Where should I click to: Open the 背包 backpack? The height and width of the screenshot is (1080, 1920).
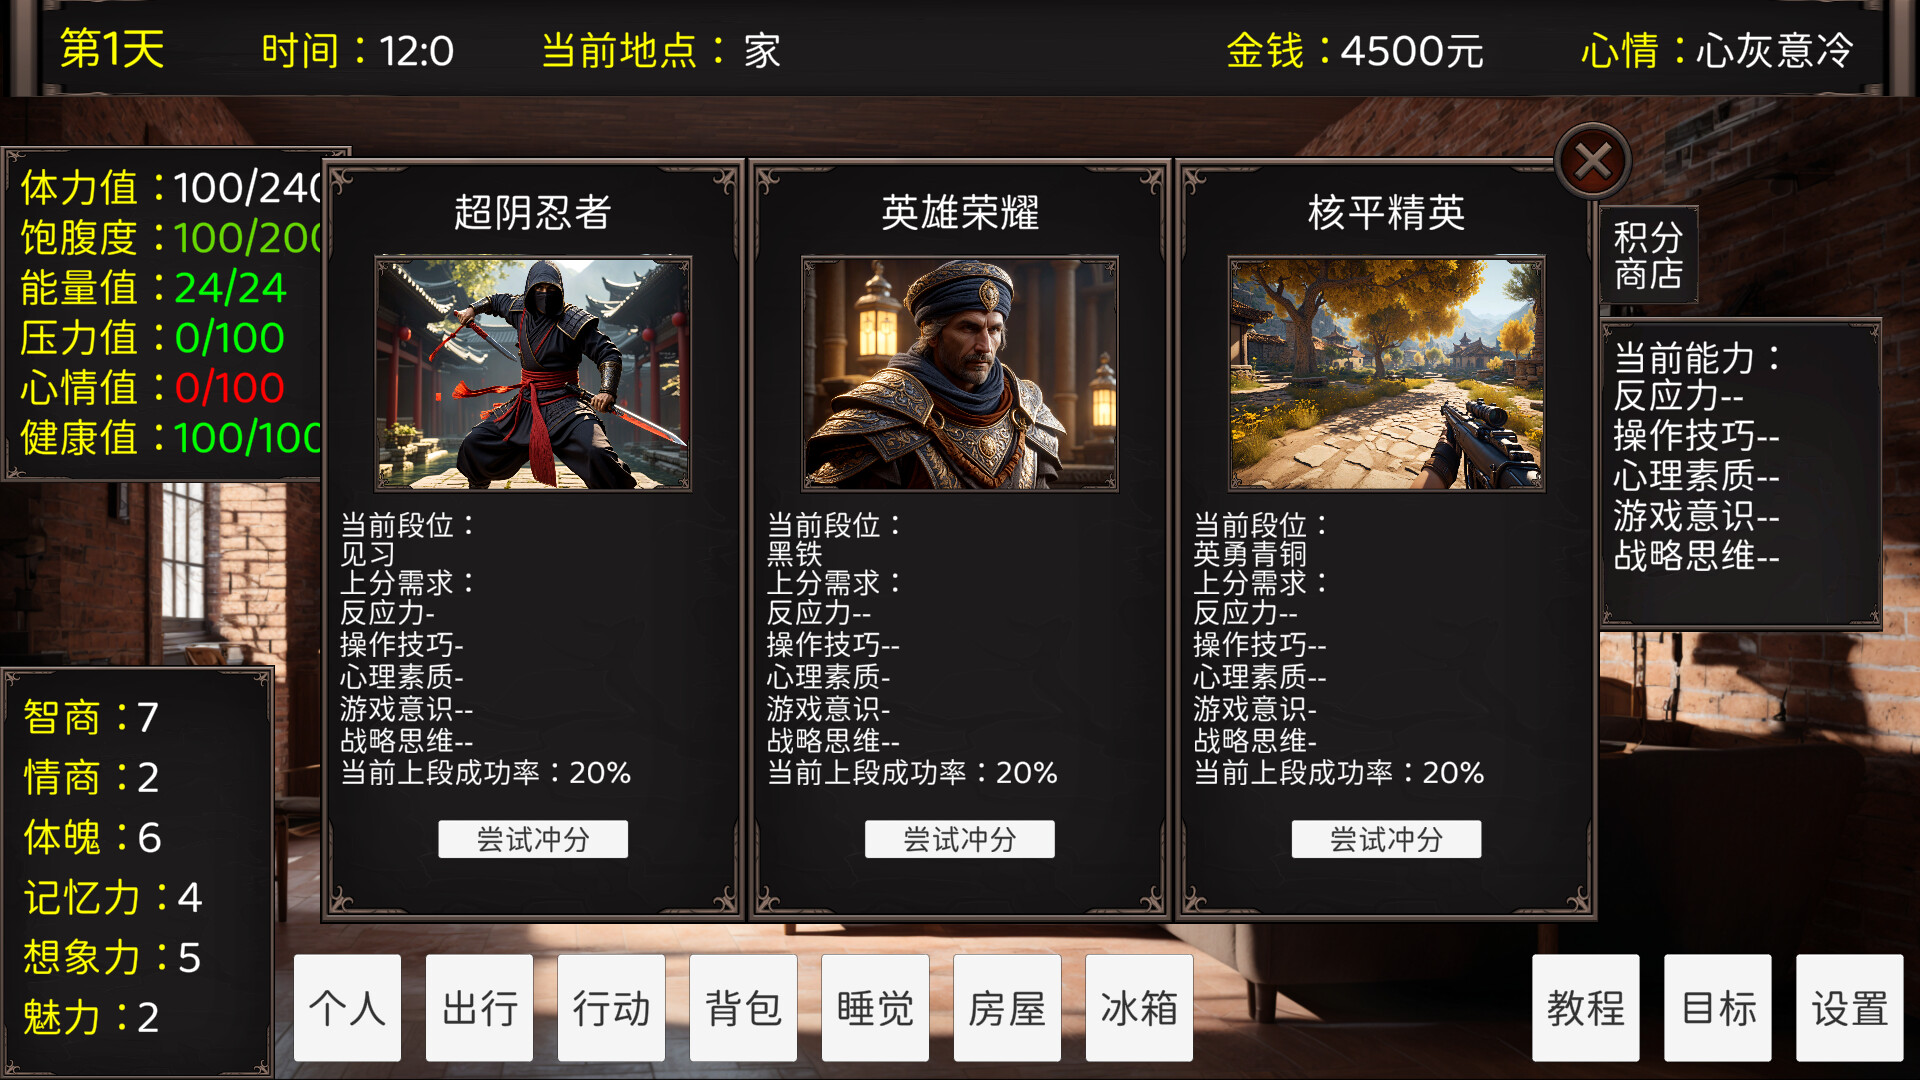[743, 1008]
